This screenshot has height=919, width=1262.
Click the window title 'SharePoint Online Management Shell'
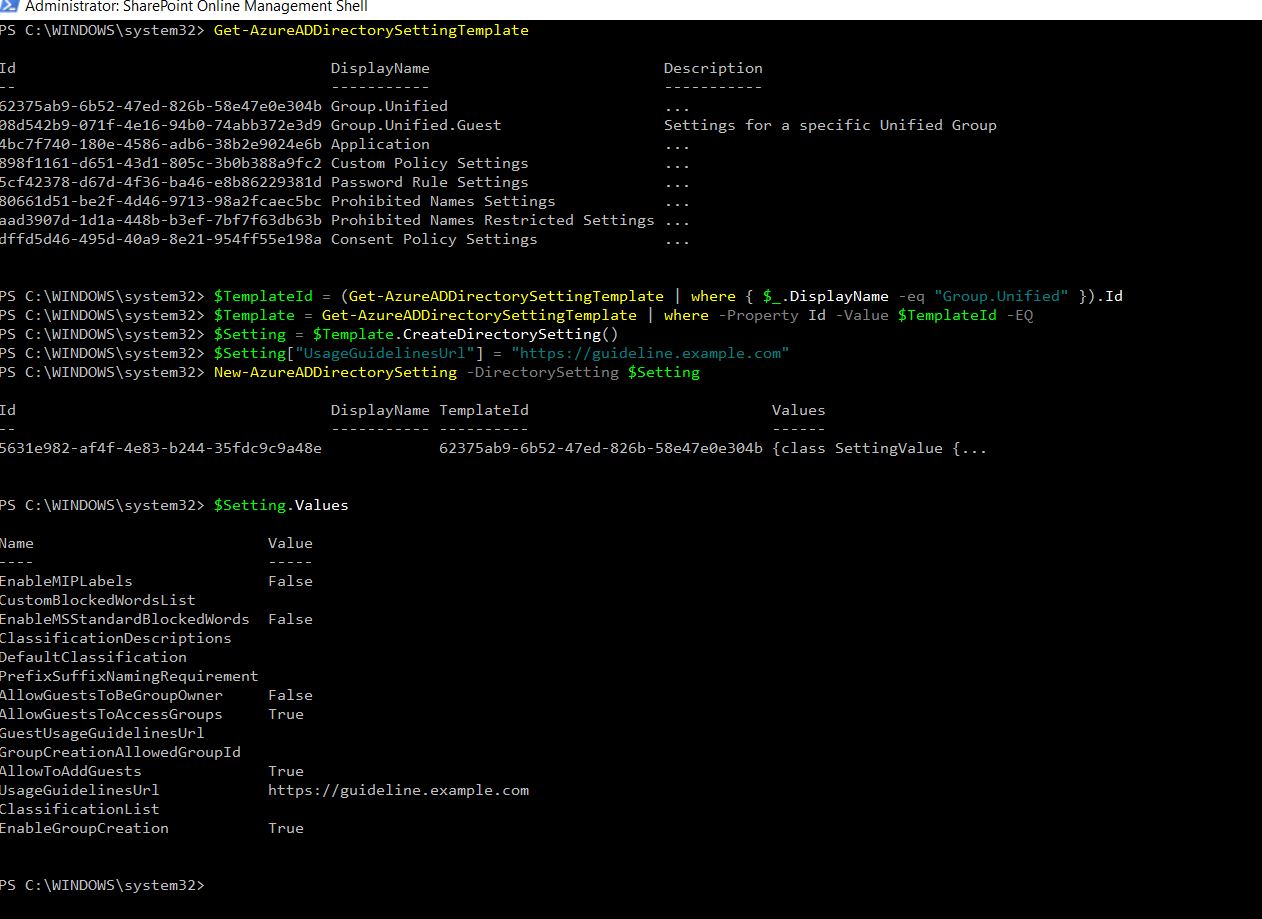coord(196,6)
